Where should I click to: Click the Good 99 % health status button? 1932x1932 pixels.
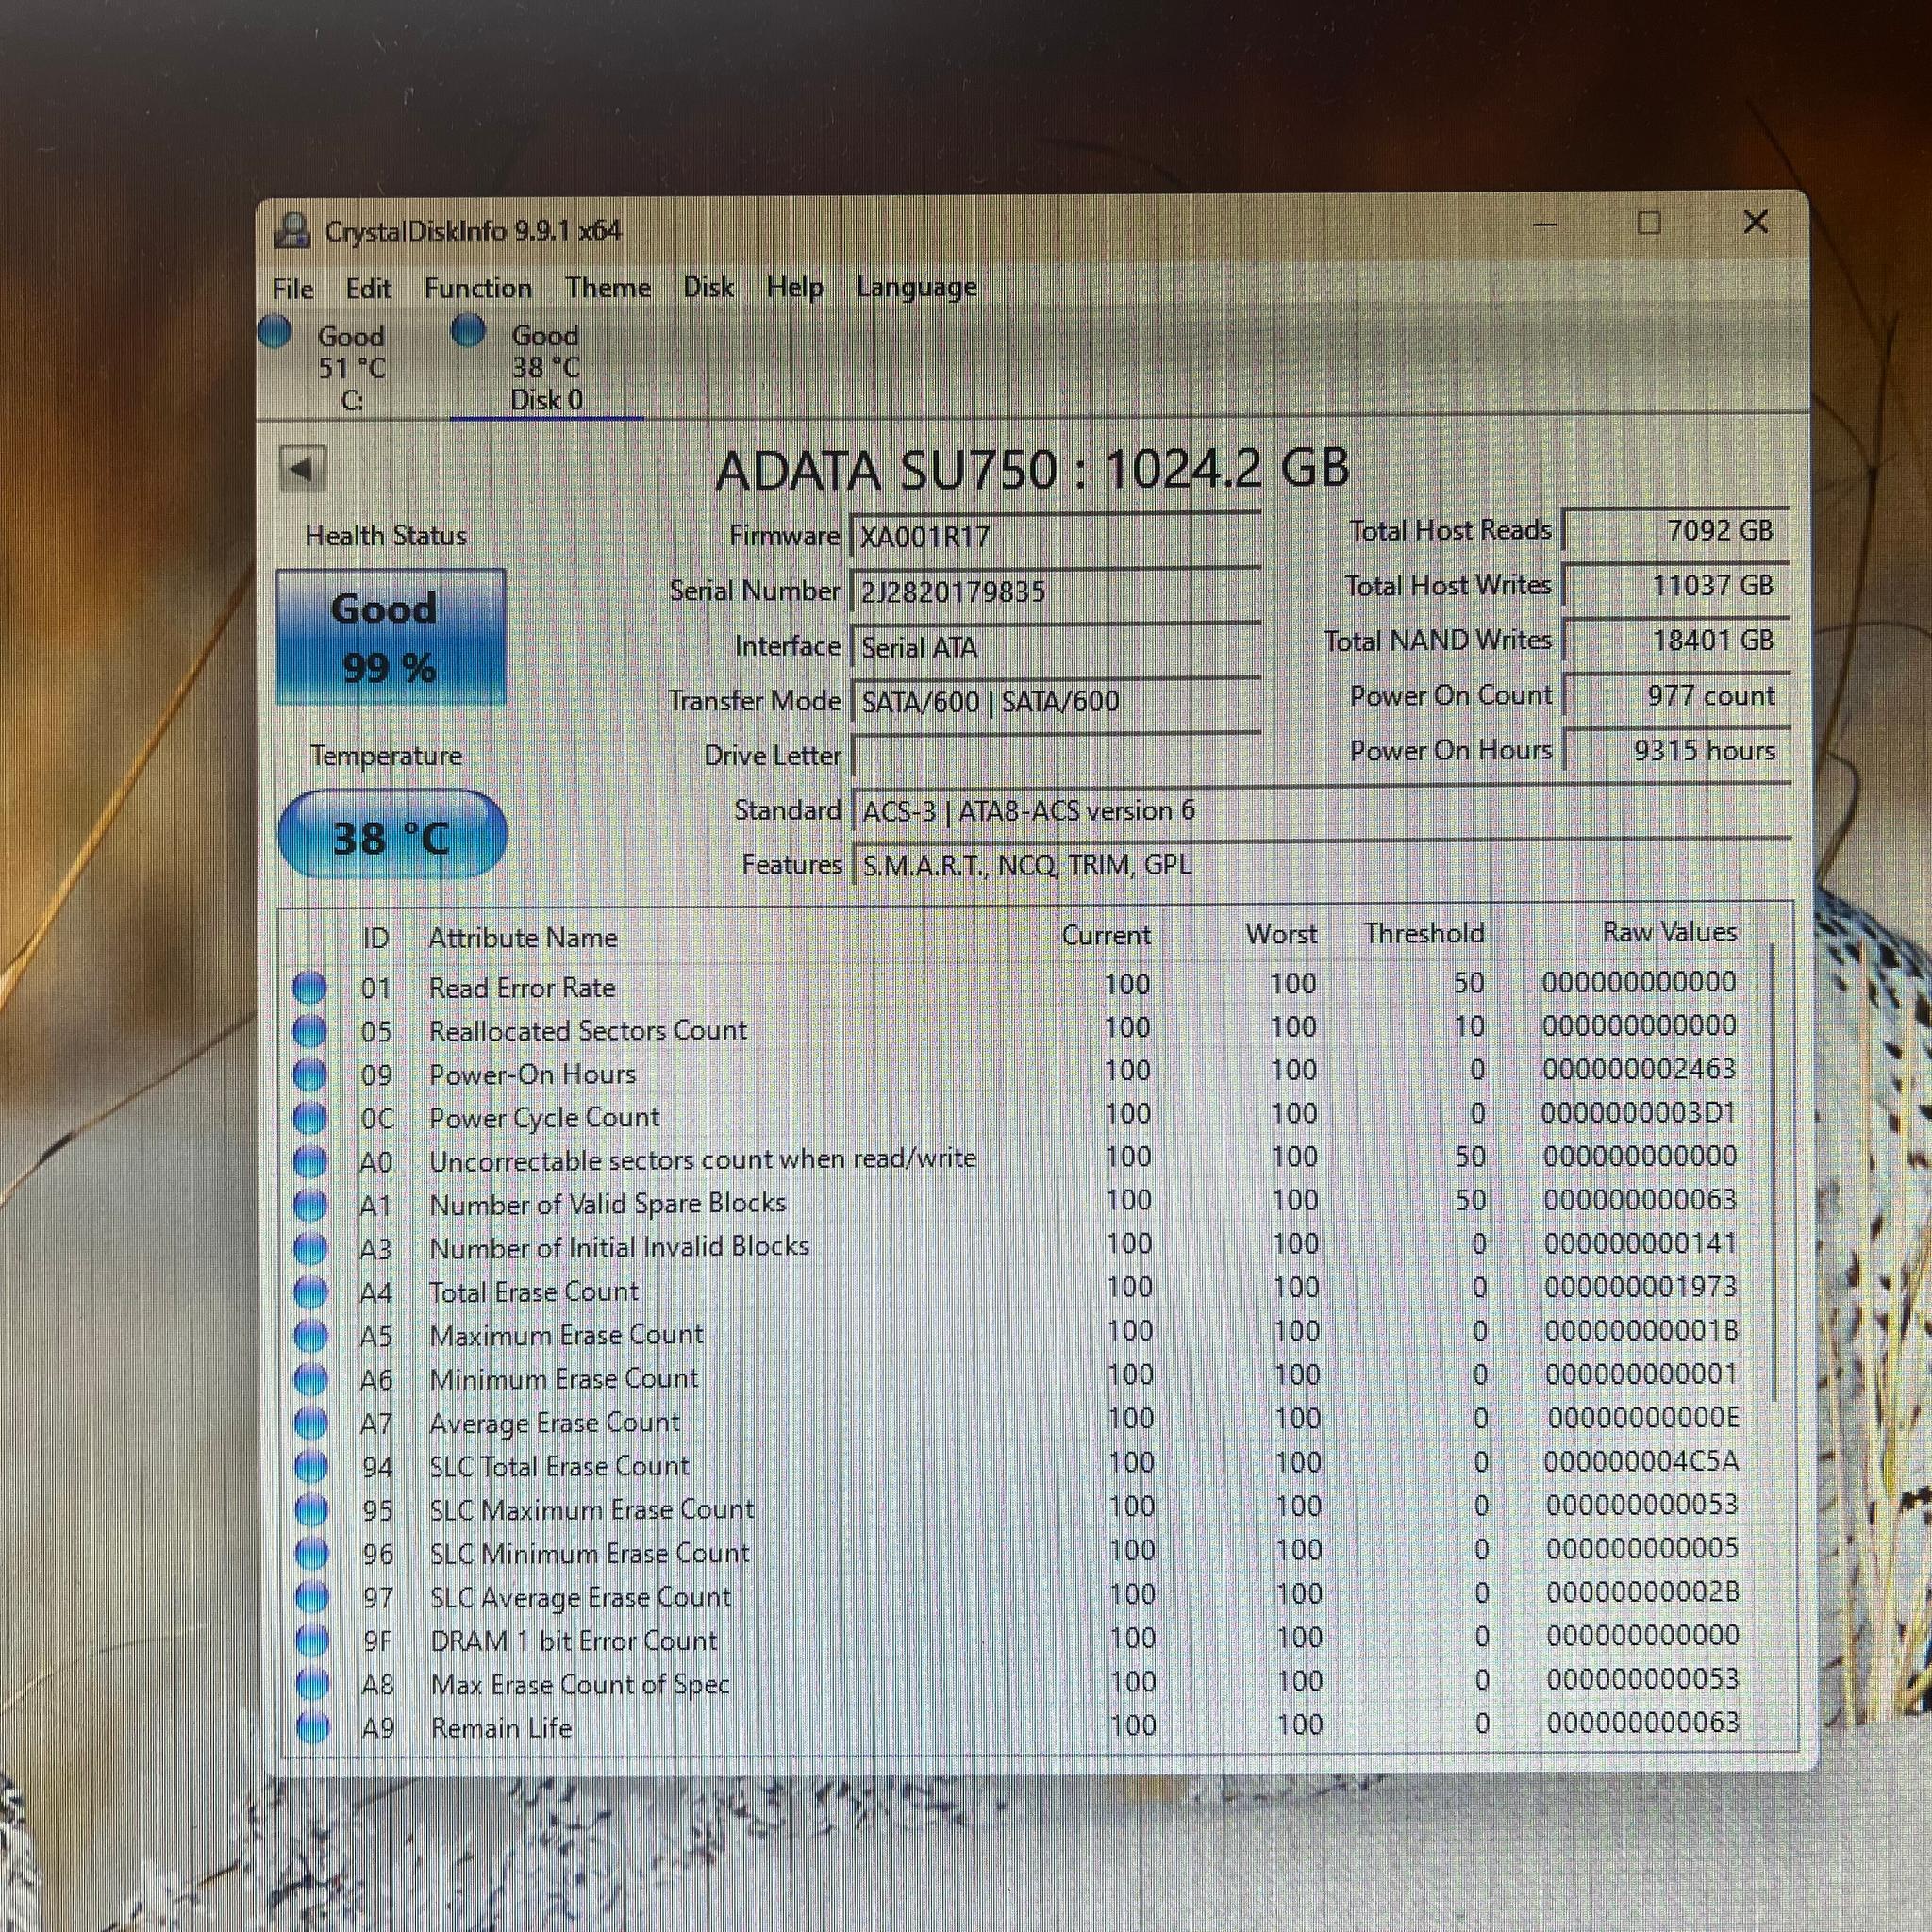[x=390, y=637]
